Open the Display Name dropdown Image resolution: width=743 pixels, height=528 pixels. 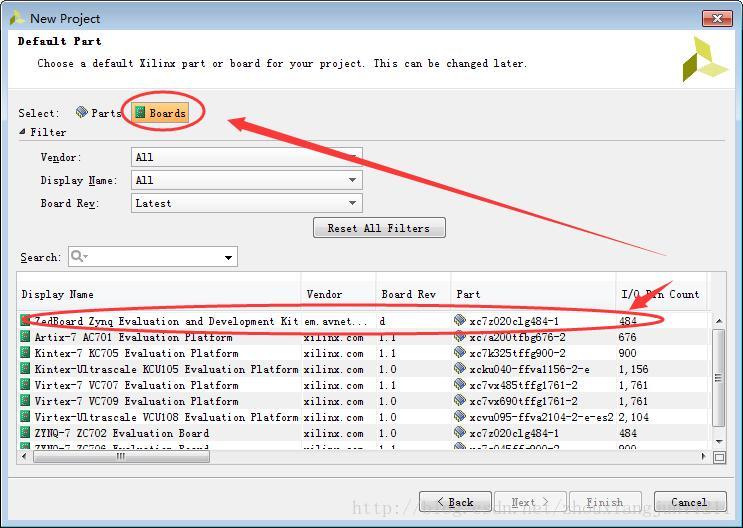pos(246,180)
